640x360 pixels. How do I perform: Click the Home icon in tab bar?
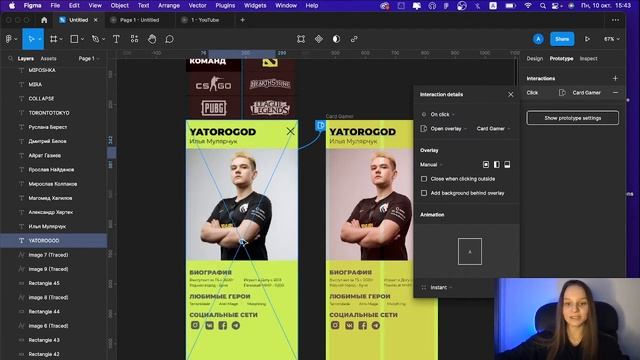pyautogui.click(x=44, y=20)
